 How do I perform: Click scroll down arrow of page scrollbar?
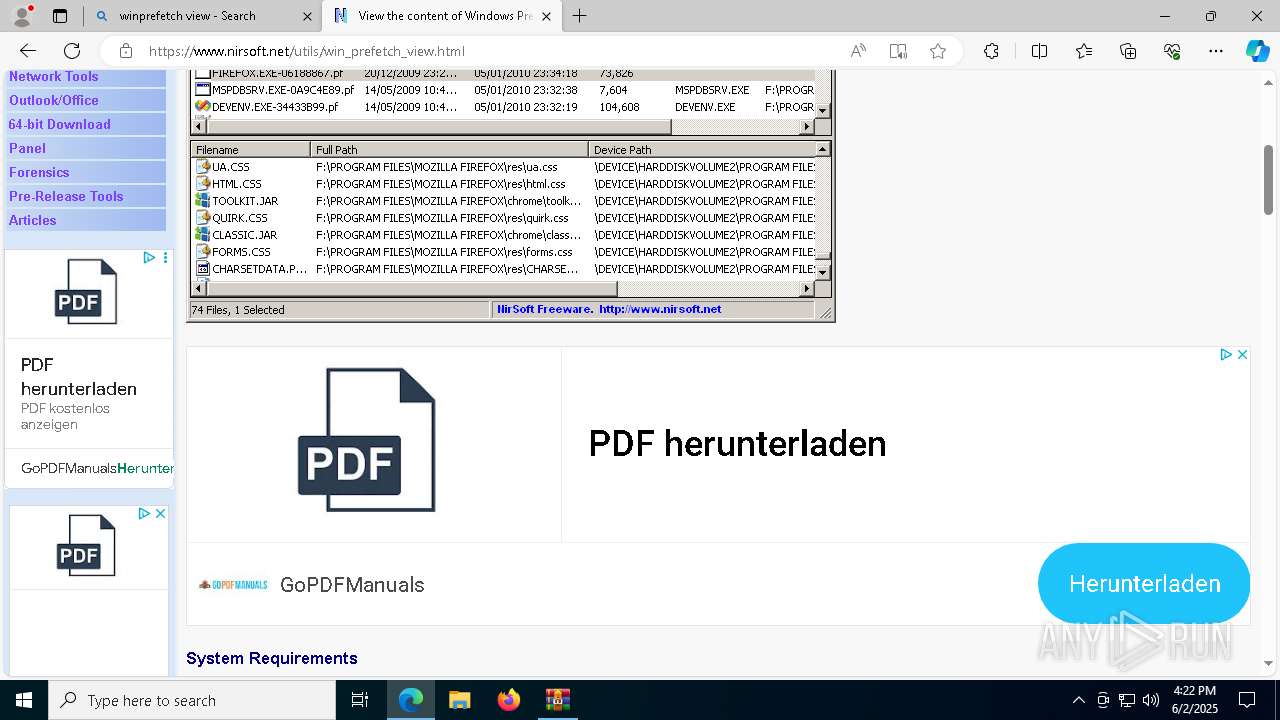tap(1268, 663)
